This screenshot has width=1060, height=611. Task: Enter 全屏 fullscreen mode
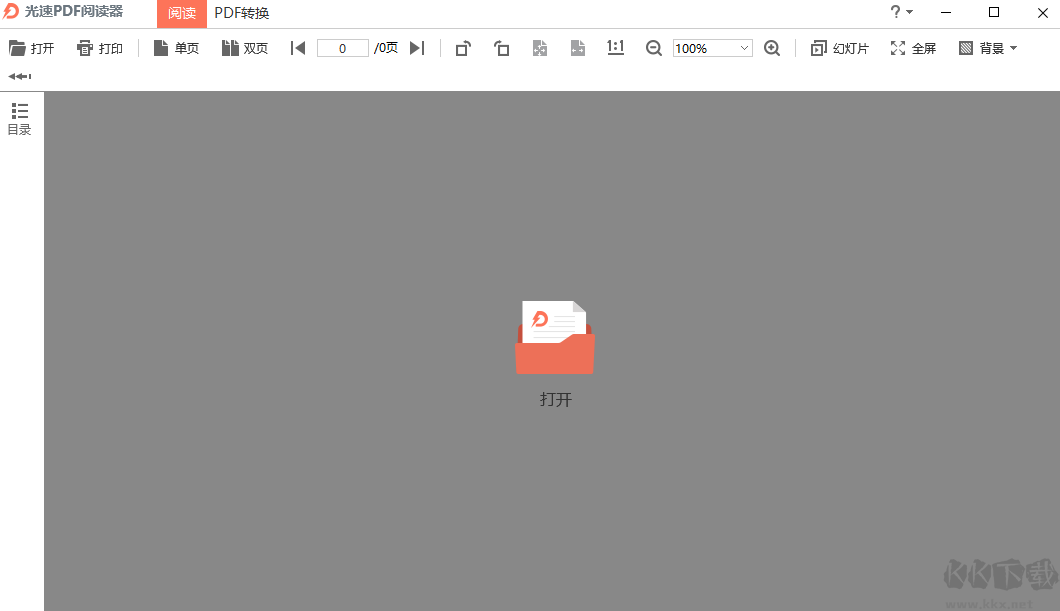[x=911, y=47]
